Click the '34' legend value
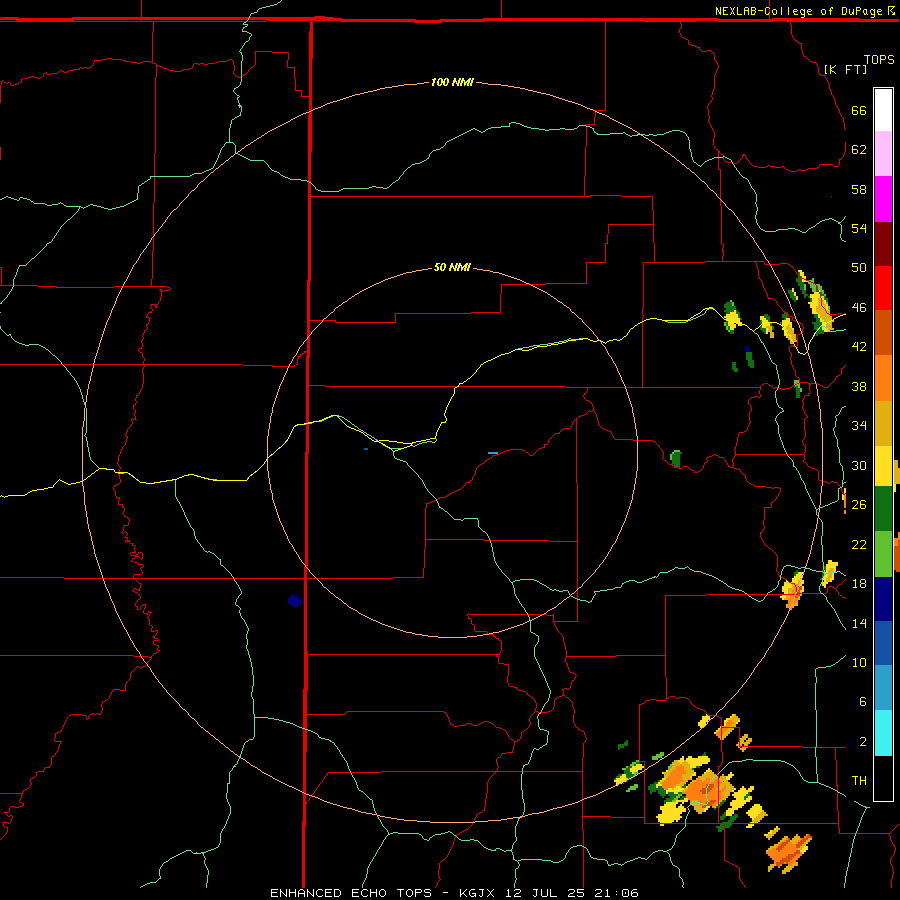 859,425
